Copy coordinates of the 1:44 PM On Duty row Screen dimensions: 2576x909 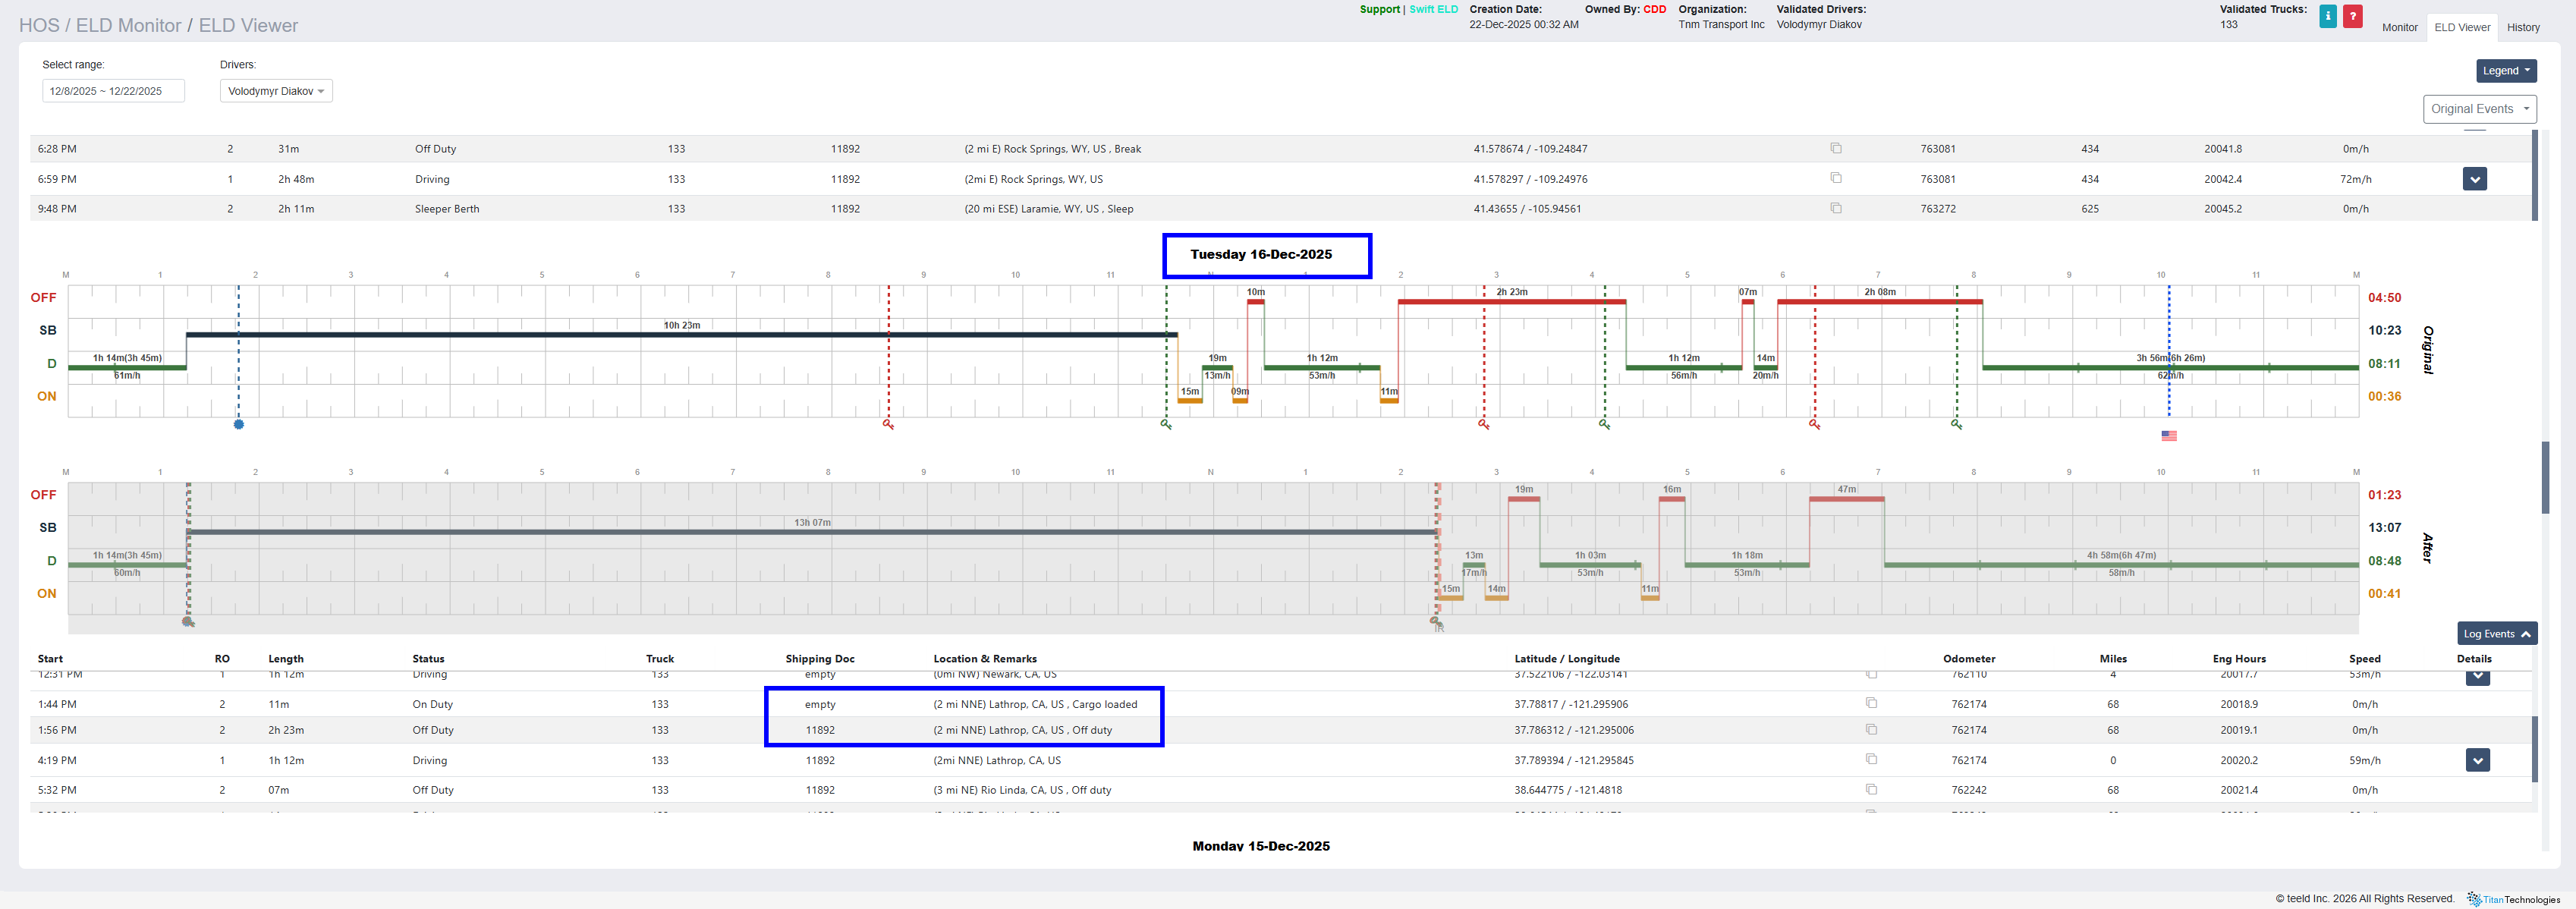[x=1871, y=703]
